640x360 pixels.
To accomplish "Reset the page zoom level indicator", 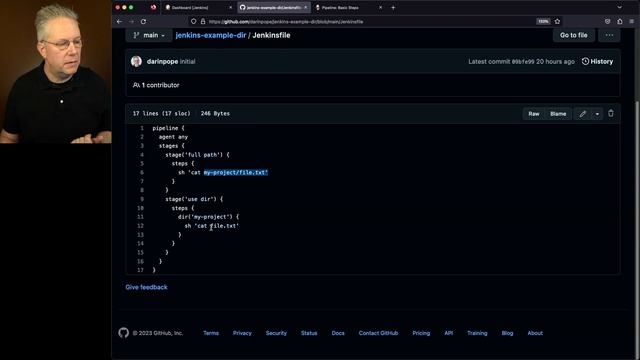I will tap(543, 22).
